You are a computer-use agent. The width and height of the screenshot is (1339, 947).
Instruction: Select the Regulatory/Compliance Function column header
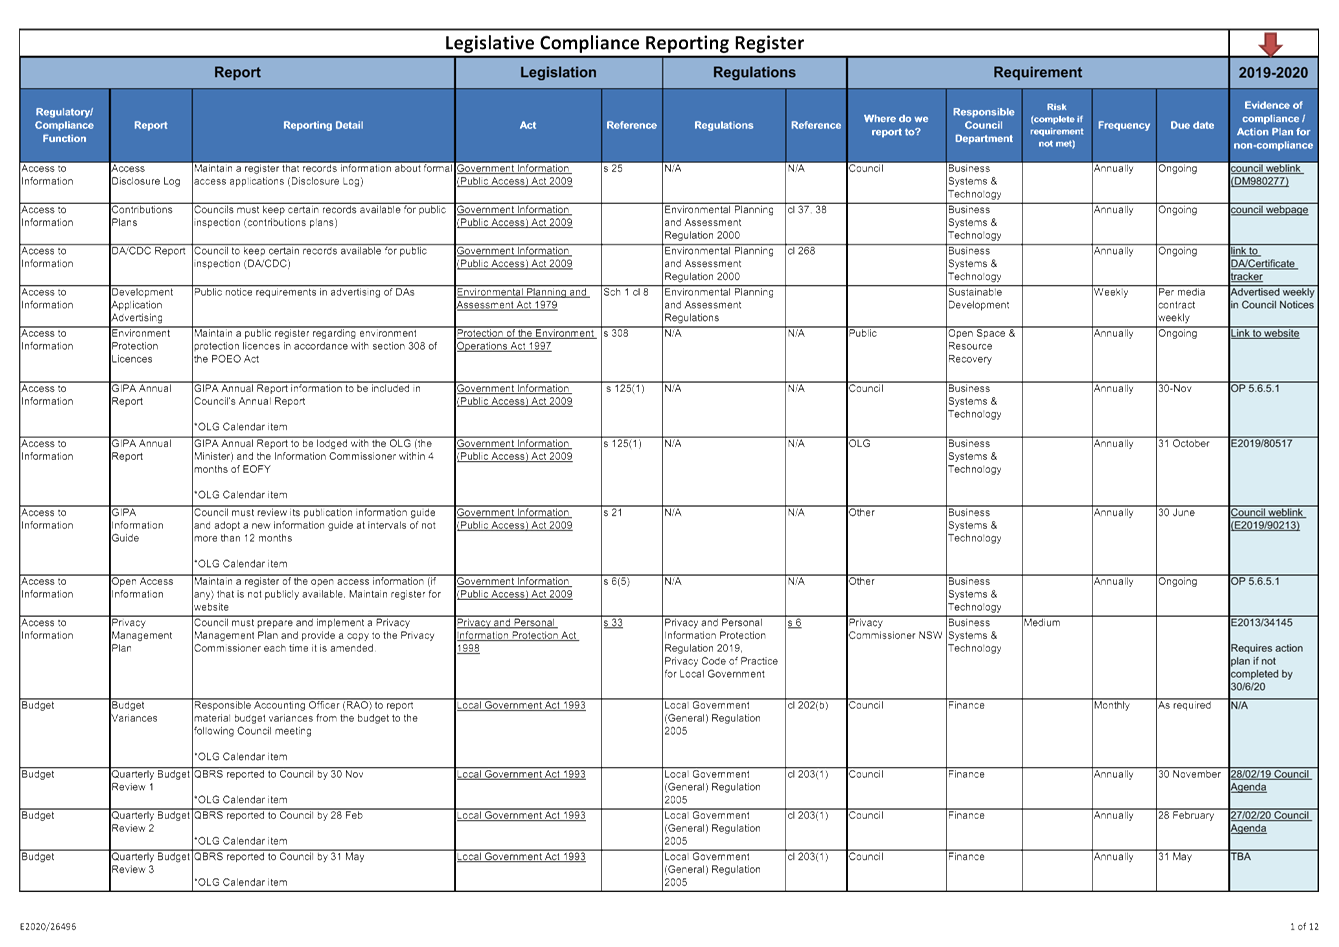(64, 125)
